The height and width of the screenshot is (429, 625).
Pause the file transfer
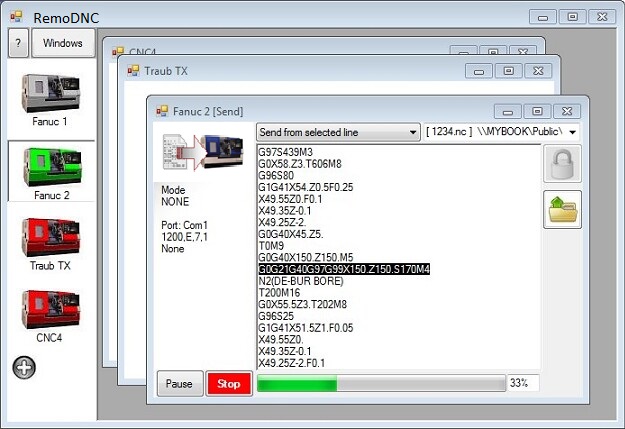179,384
